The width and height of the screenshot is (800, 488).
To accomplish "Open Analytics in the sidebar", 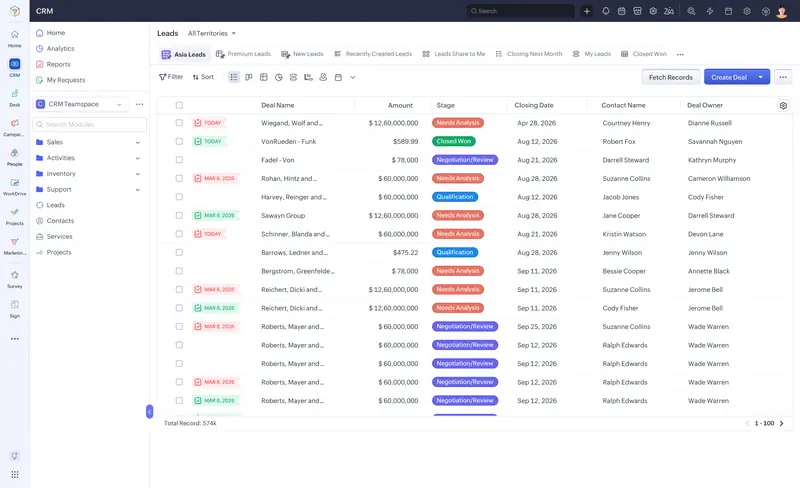I will [x=61, y=48].
